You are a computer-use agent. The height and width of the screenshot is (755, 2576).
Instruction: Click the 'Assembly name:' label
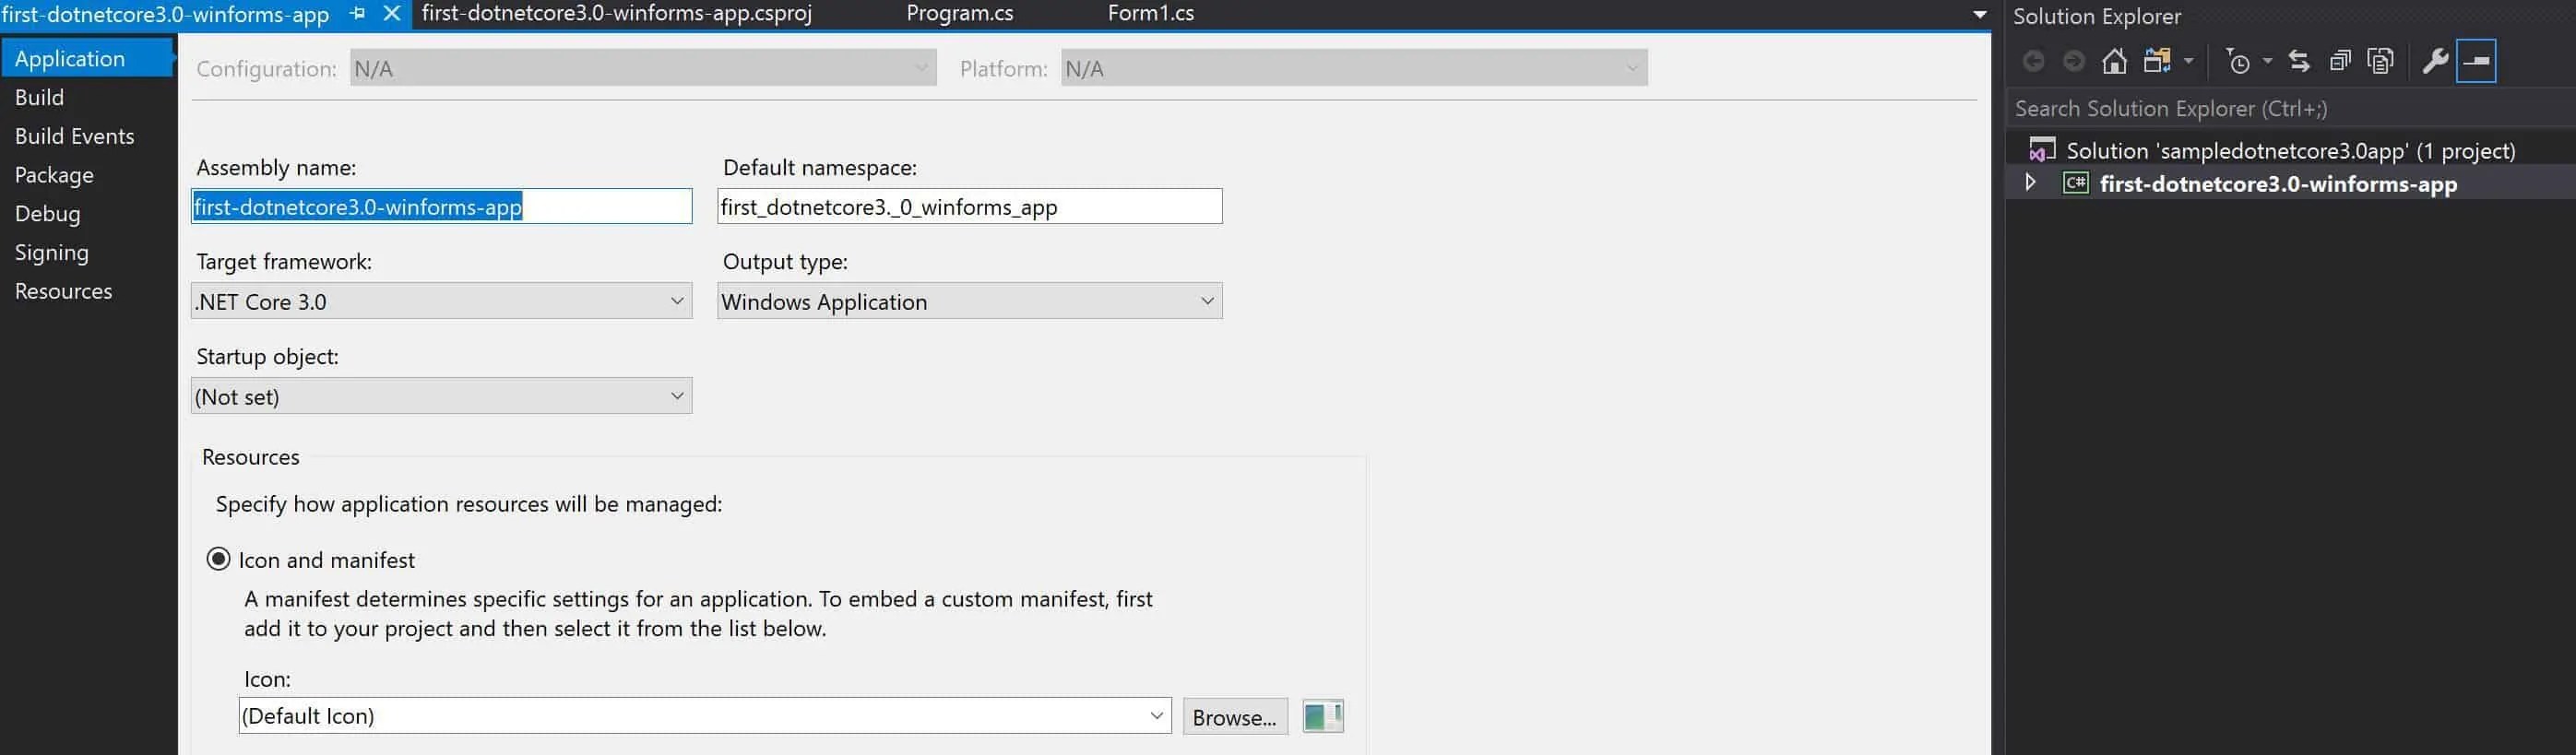tap(276, 167)
